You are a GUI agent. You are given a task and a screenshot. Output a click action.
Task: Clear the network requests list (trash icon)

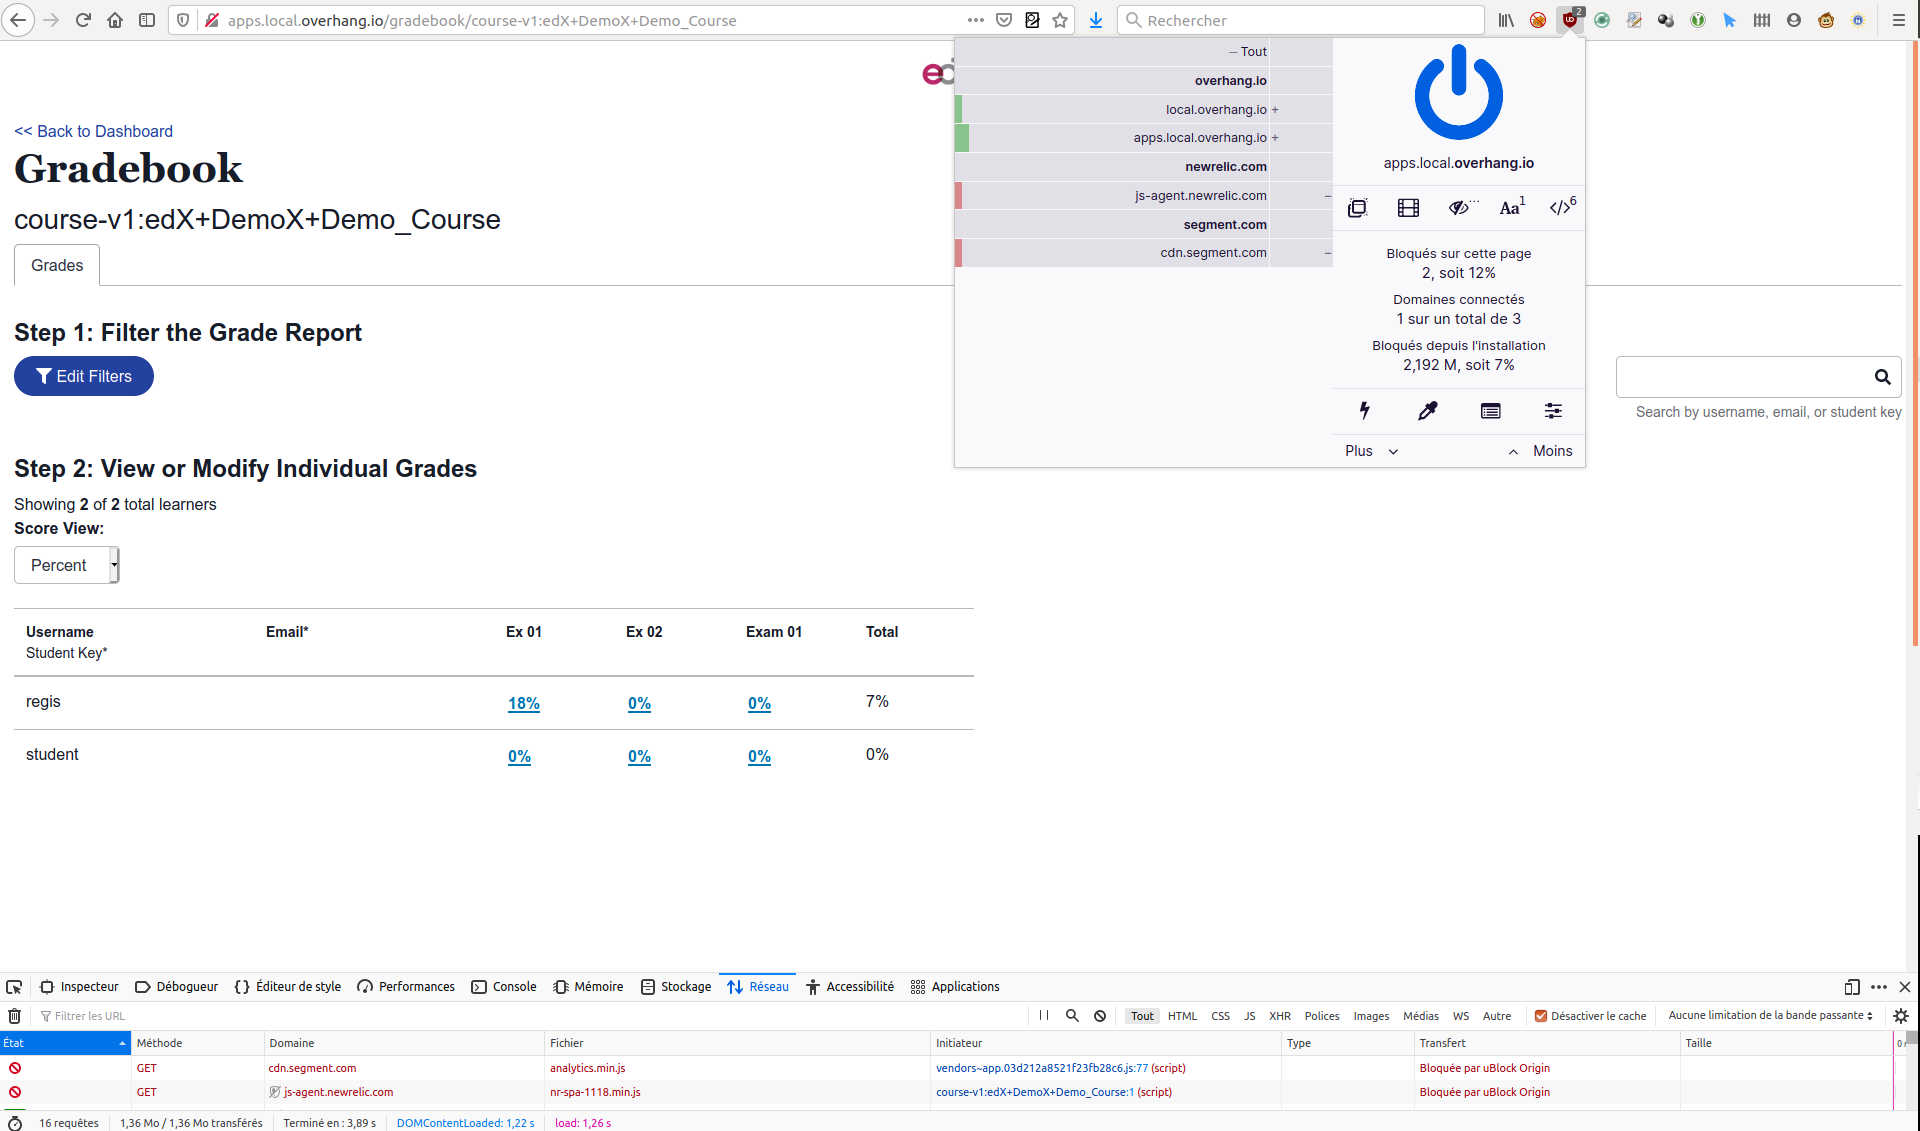tap(15, 1016)
